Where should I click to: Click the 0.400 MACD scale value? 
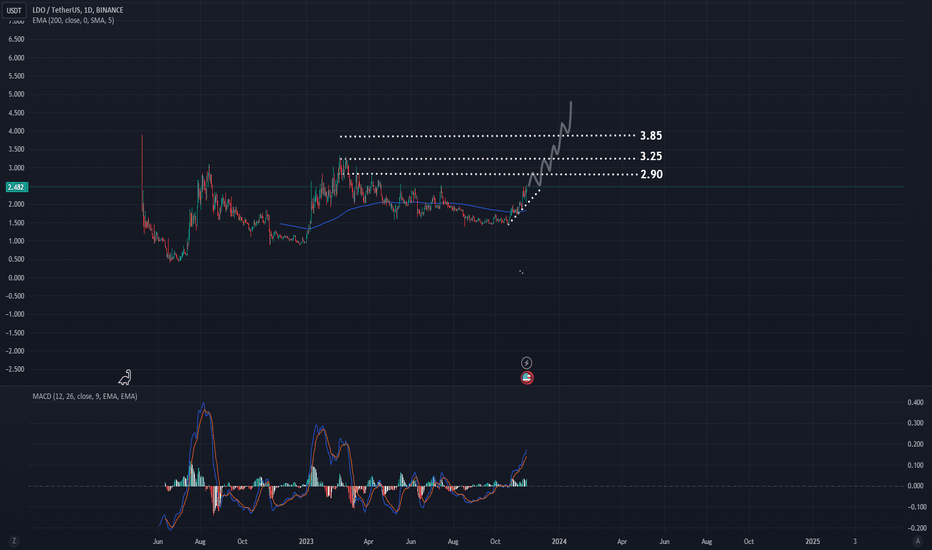[x=915, y=403]
